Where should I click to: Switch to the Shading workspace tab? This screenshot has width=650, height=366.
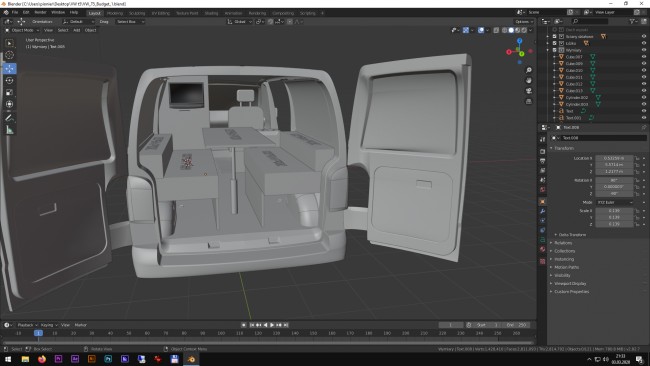211,13
